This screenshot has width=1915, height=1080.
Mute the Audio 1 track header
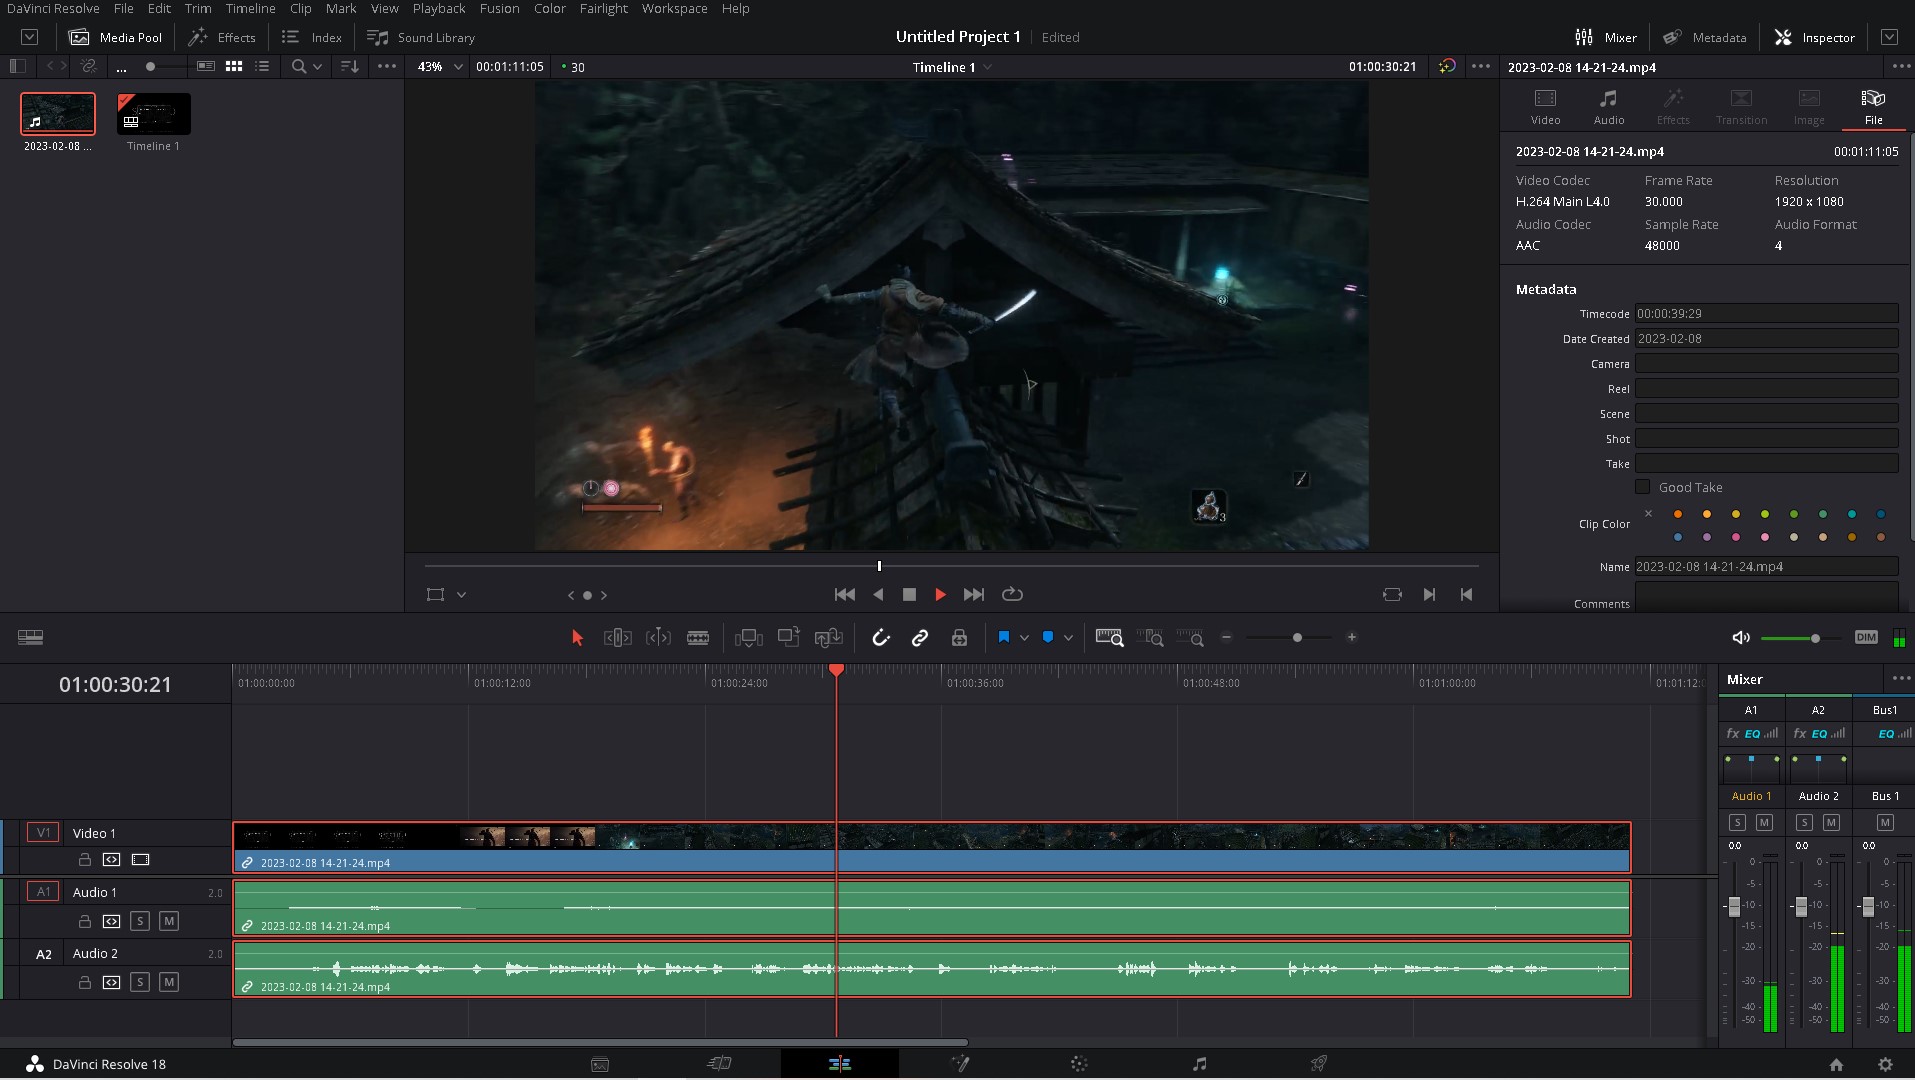point(169,921)
